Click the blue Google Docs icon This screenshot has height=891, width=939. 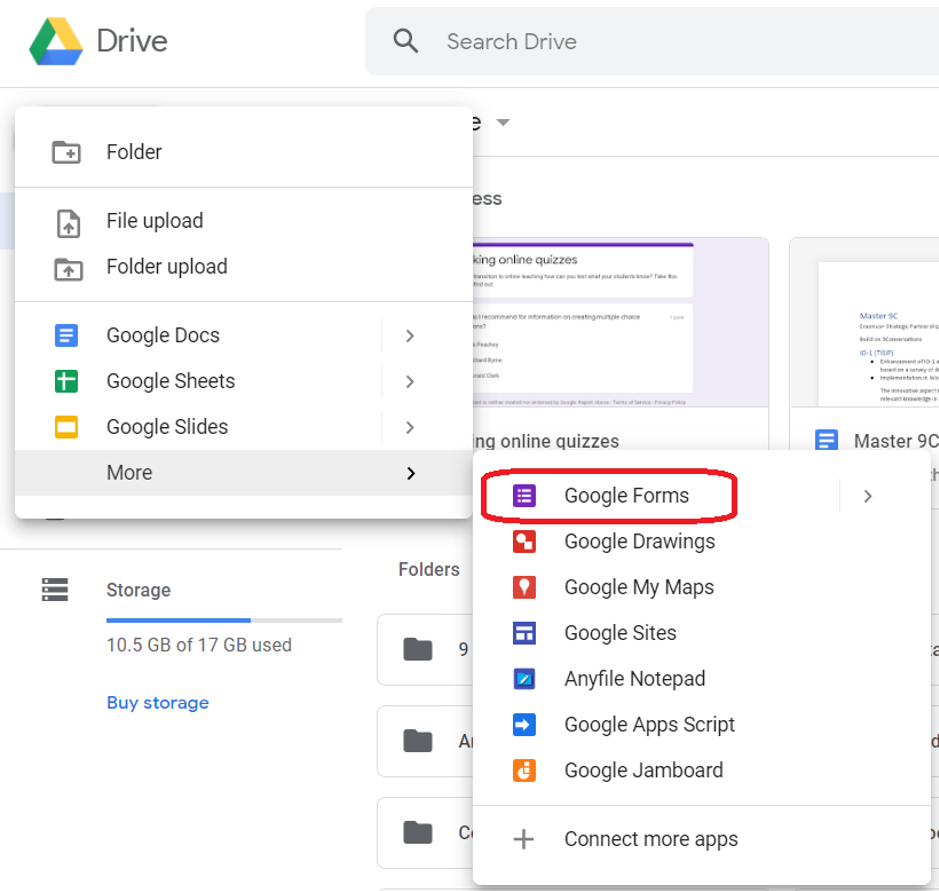pyautogui.click(x=66, y=335)
